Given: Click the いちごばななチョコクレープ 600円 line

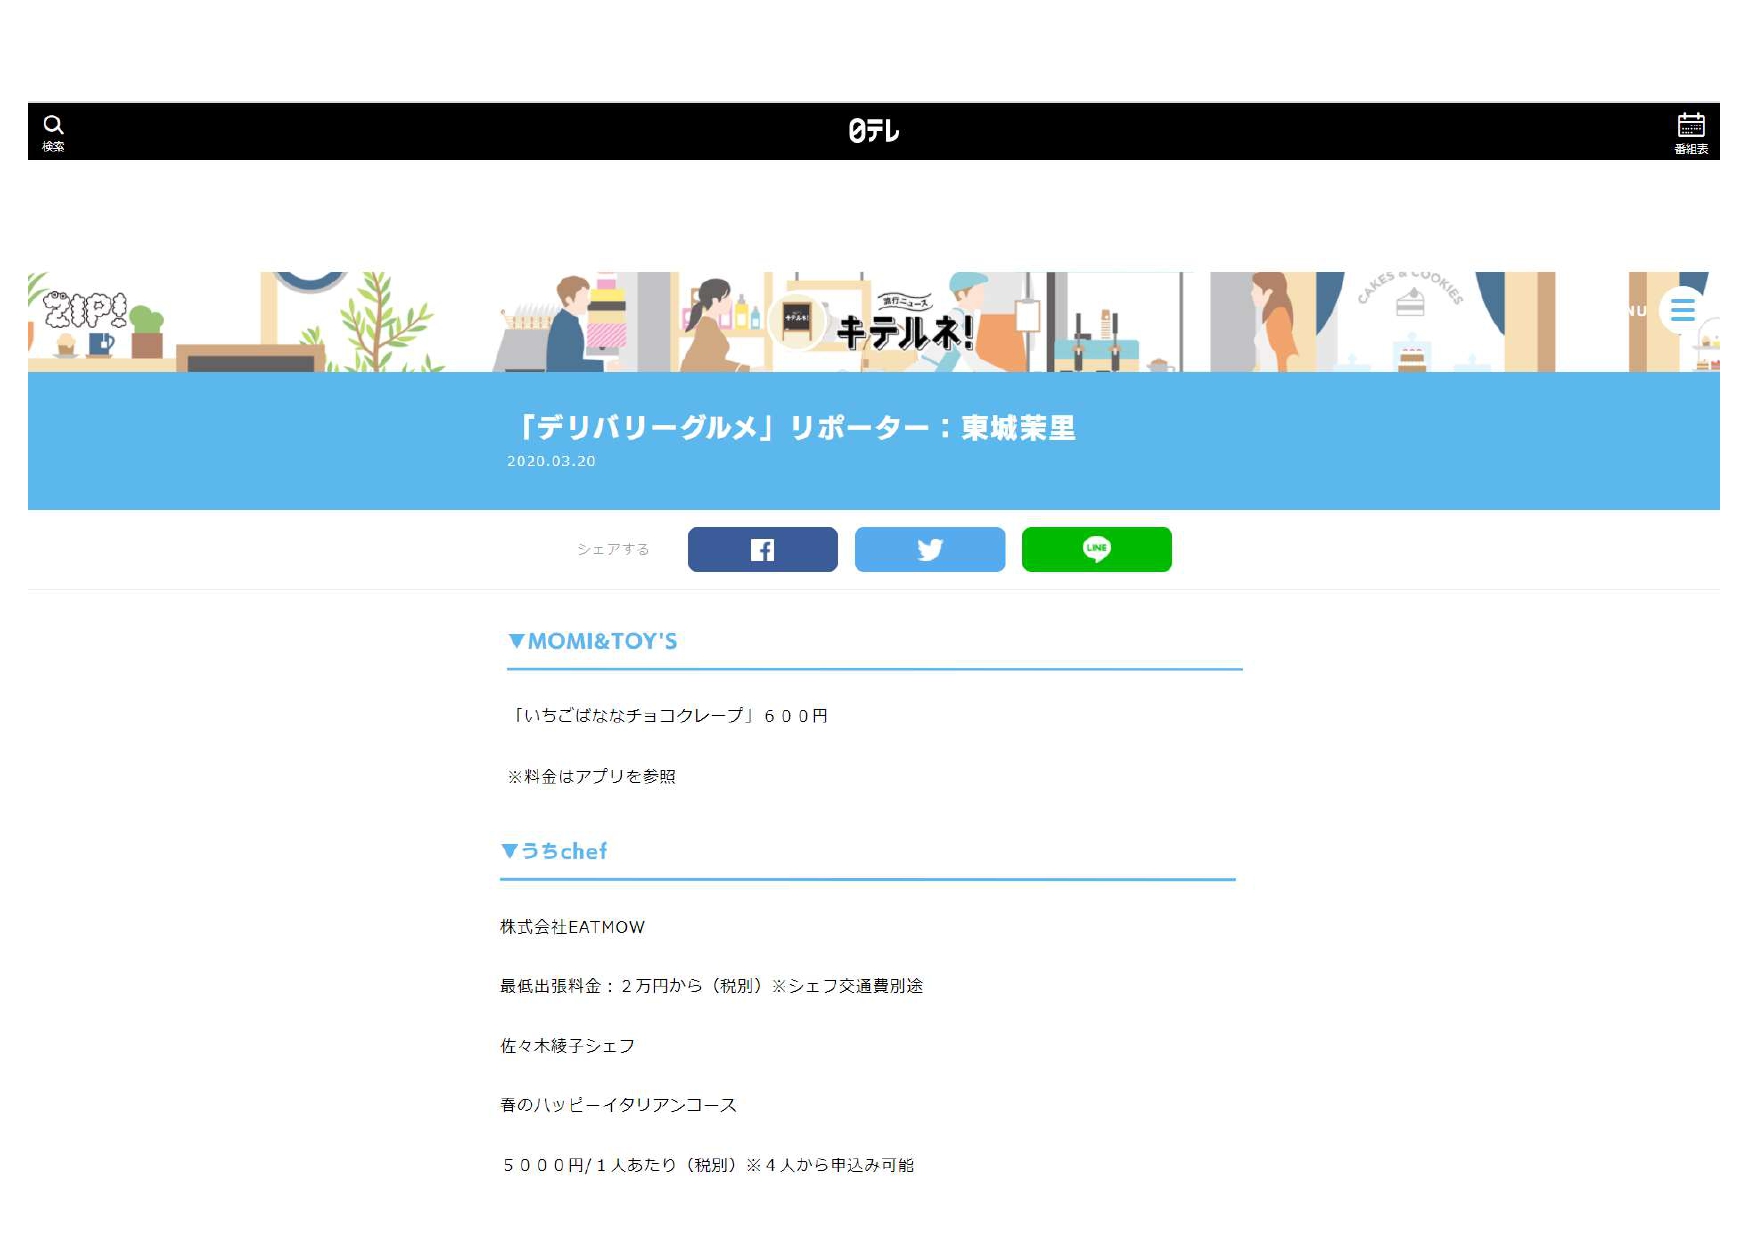Looking at the screenshot, I should coord(668,716).
